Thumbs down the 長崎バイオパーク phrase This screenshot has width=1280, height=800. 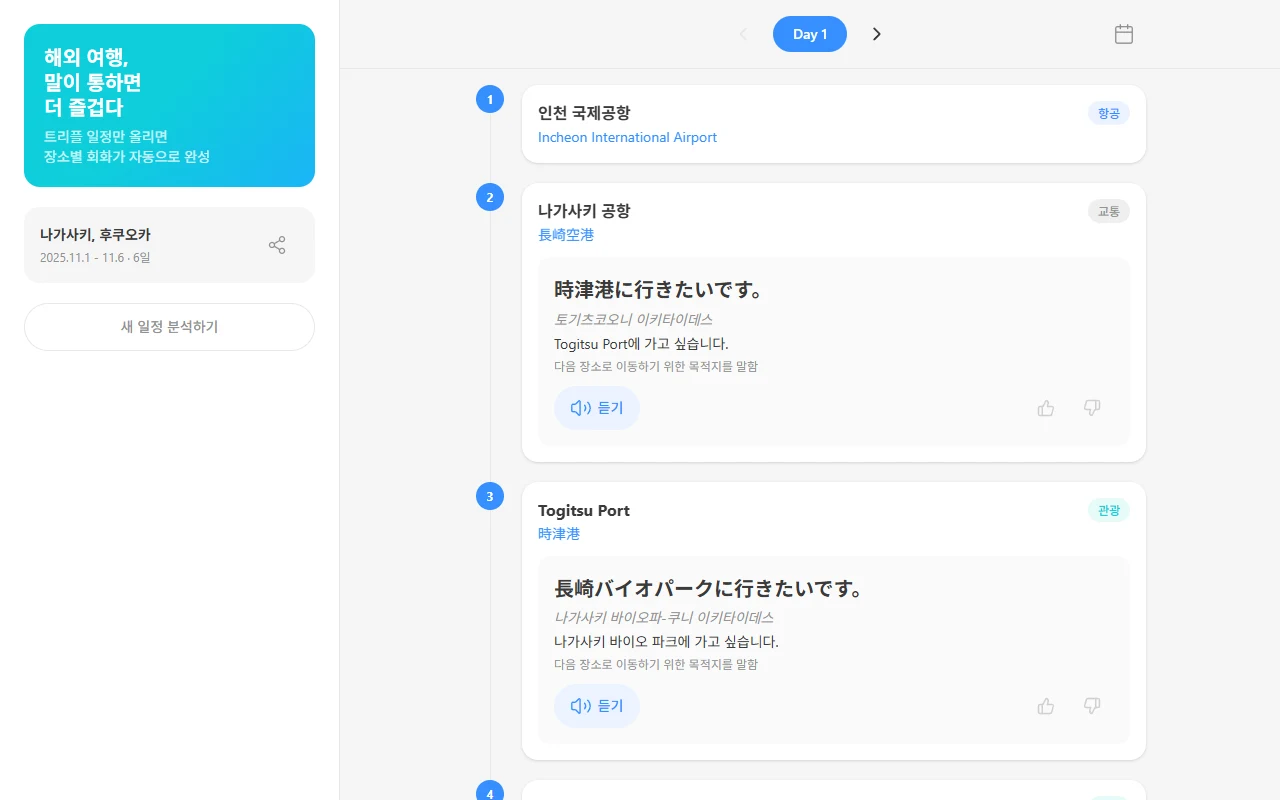(x=1092, y=706)
